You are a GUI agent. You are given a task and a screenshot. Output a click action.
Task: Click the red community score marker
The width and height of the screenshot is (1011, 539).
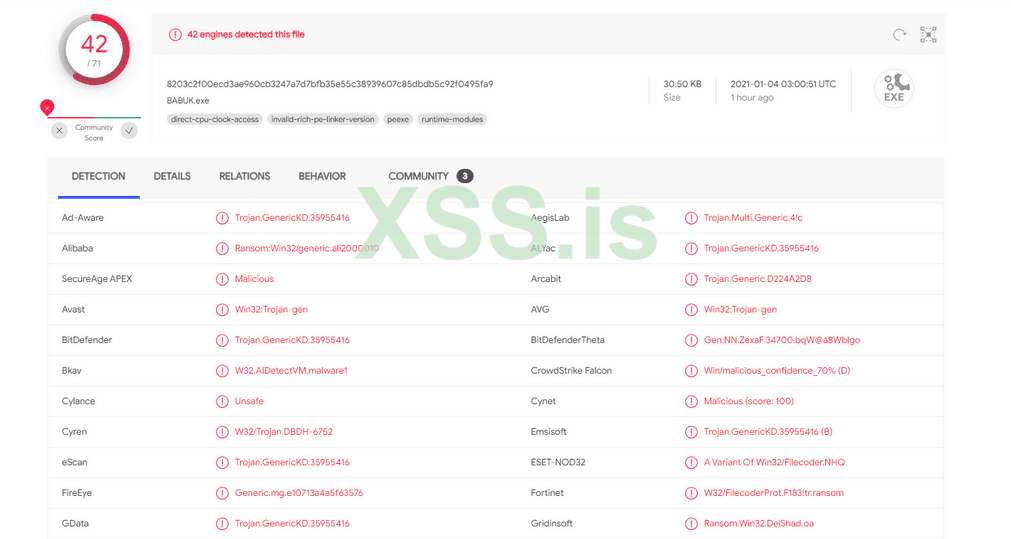(47, 107)
